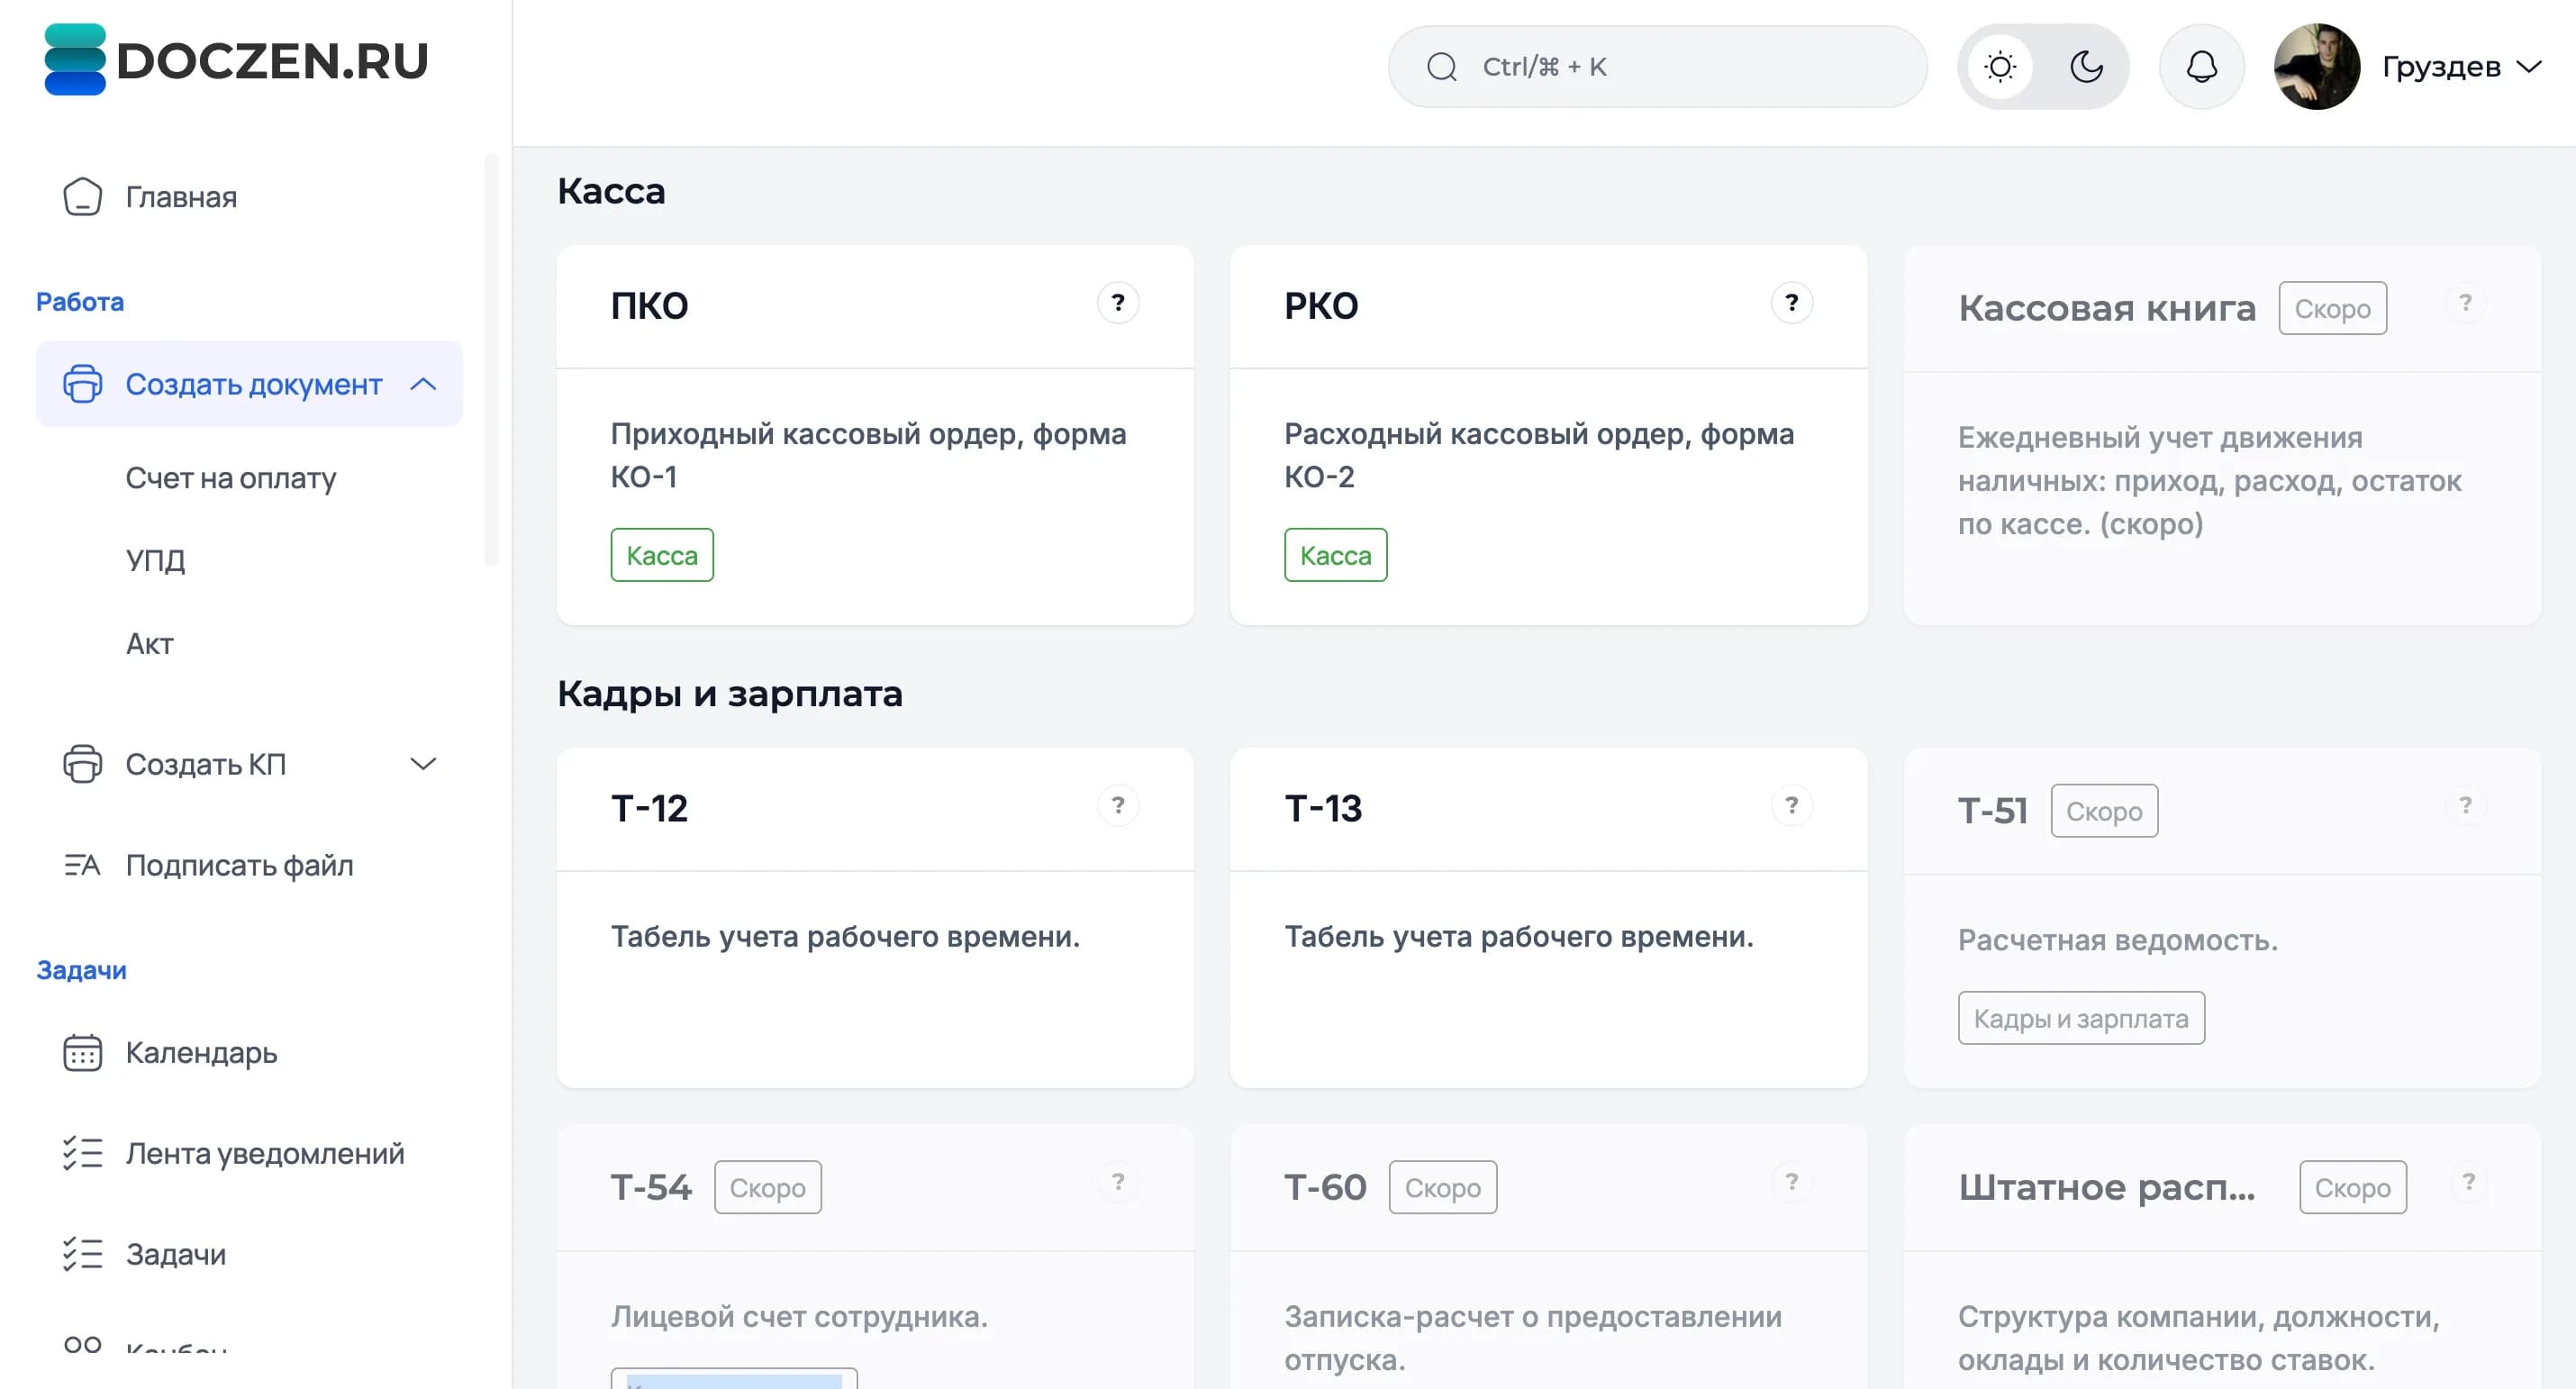The width and height of the screenshot is (2576, 1389).
Task: Show help for Т-60 card
Action: [1791, 1181]
